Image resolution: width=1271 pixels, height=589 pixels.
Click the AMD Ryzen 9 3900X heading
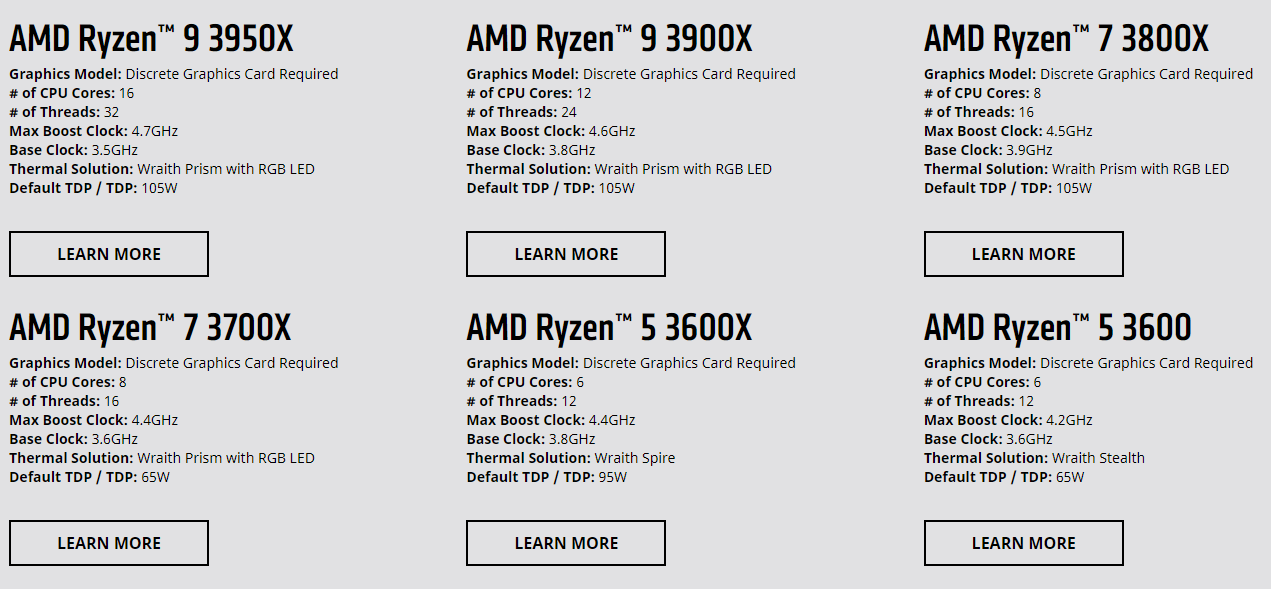pyautogui.click(x=609, y=39)
